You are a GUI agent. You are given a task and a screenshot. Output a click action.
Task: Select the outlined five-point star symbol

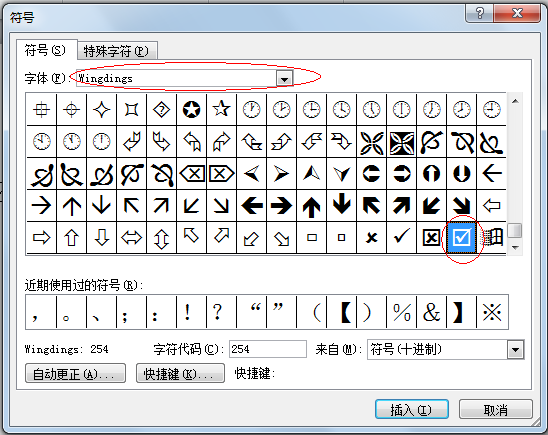222,109
